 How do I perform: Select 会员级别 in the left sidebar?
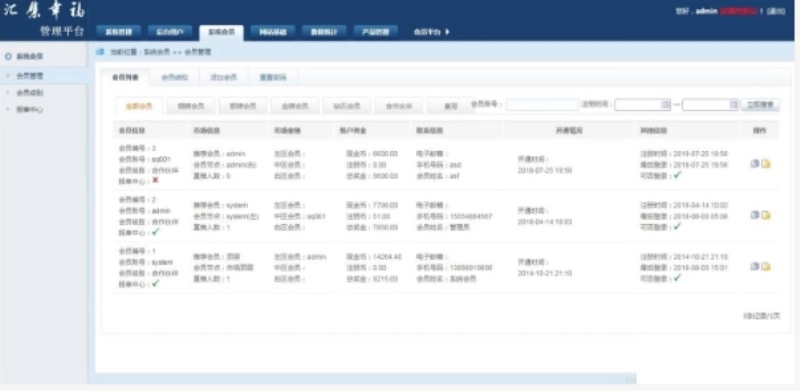(x=30, y=93)
